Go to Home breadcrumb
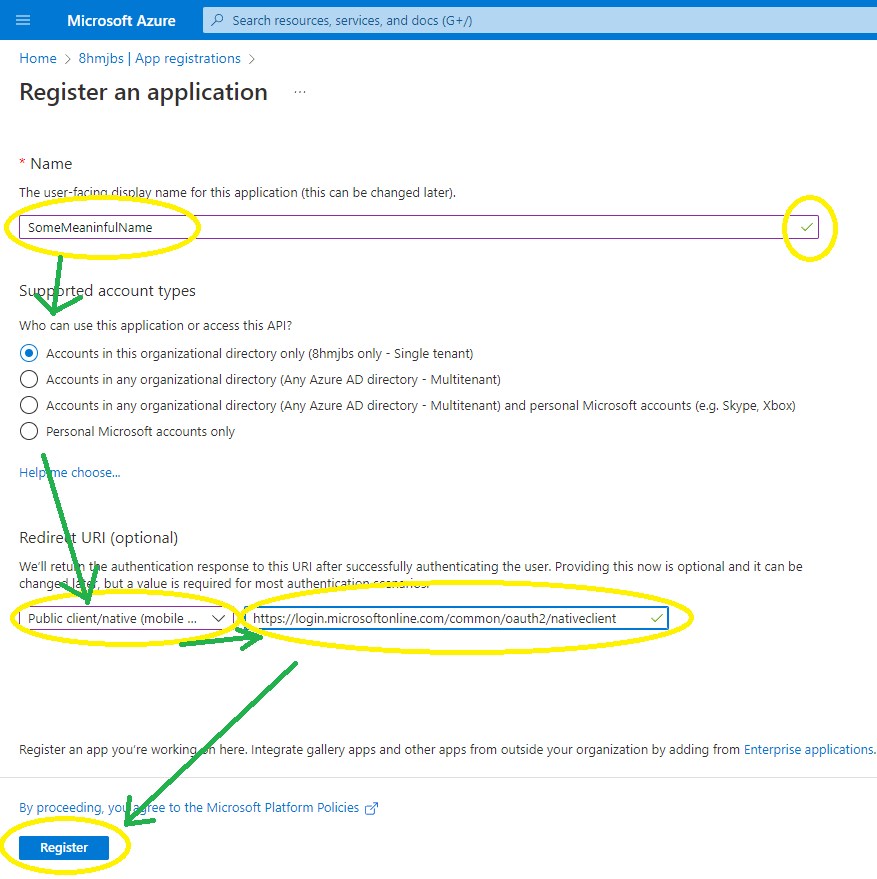The image size is (877, 879). pyautogui.click(x=38, y=58)
